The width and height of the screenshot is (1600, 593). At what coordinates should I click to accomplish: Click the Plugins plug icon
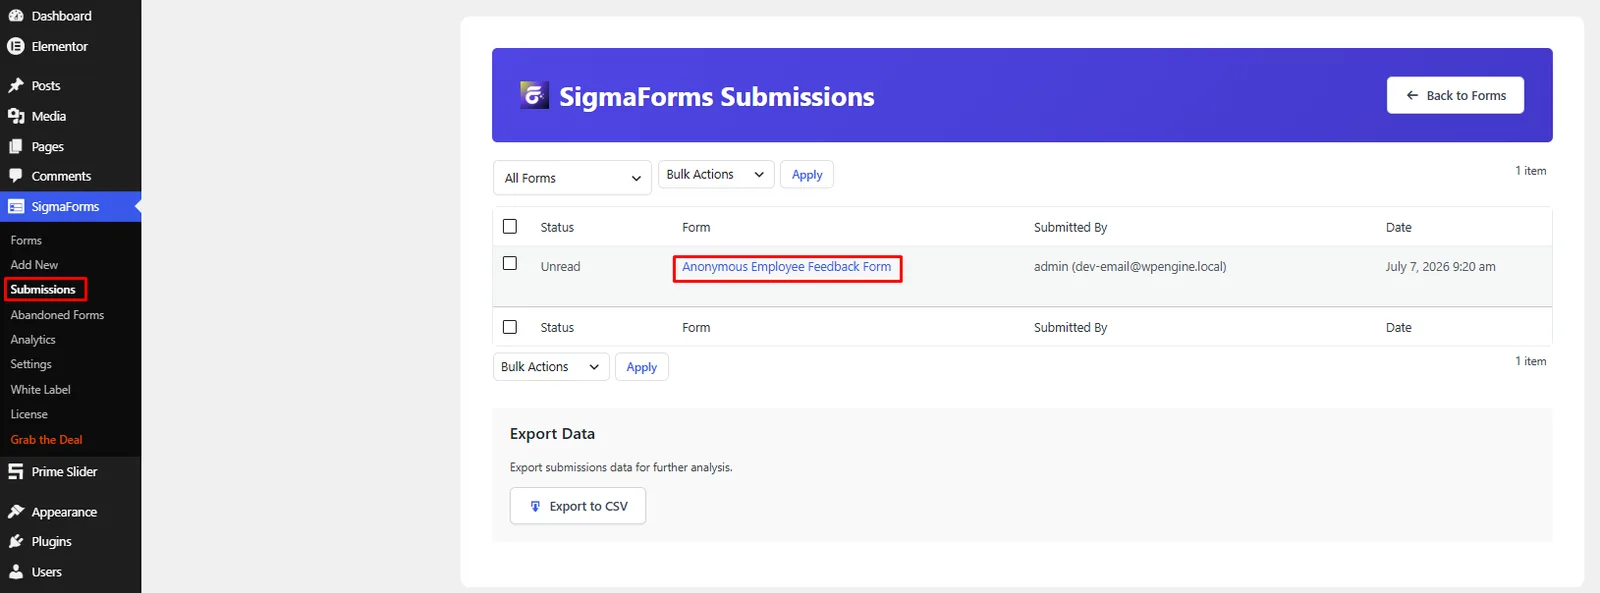[x=16, y=542]
